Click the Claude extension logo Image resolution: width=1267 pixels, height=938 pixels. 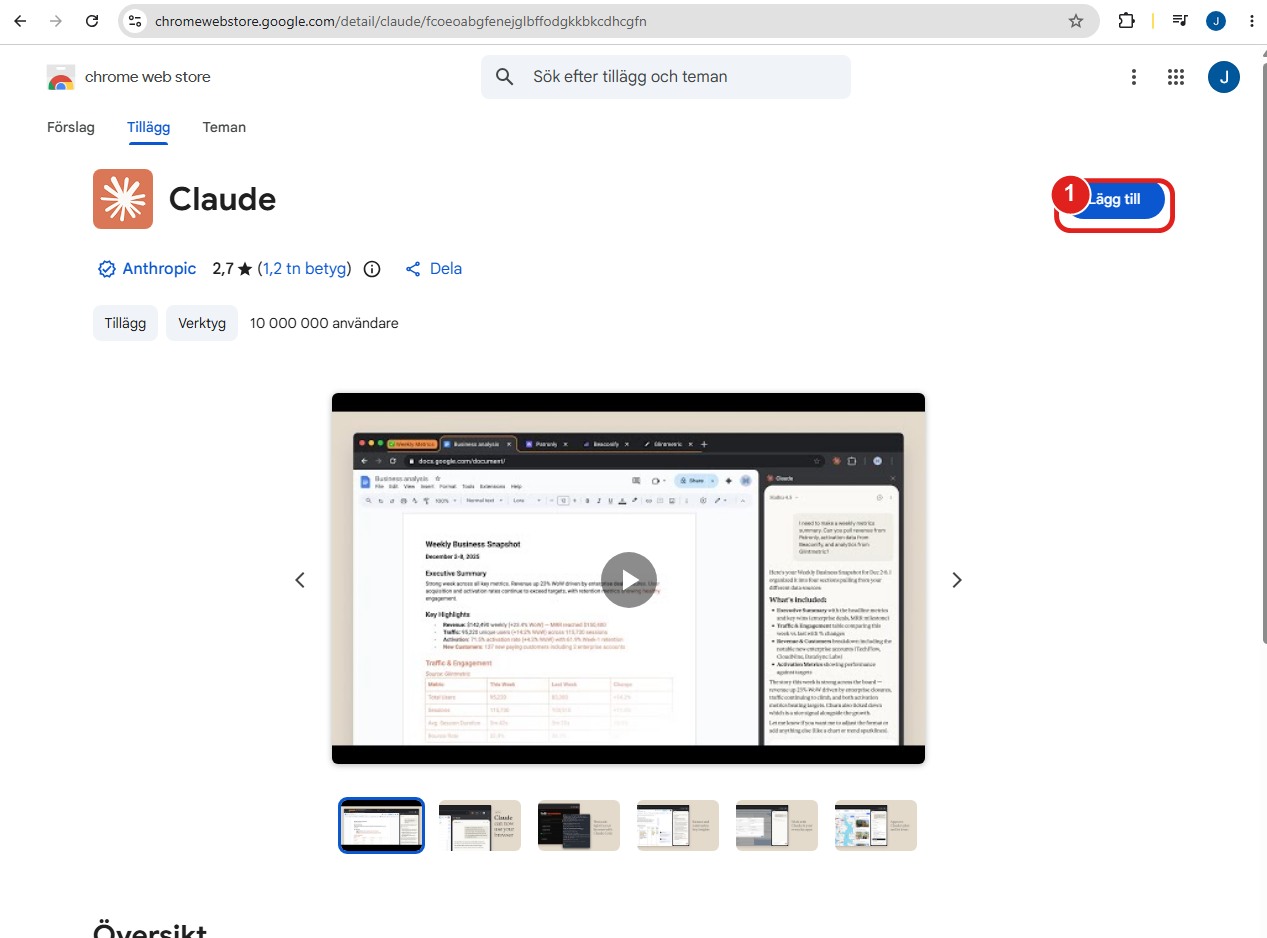[123, 199]
